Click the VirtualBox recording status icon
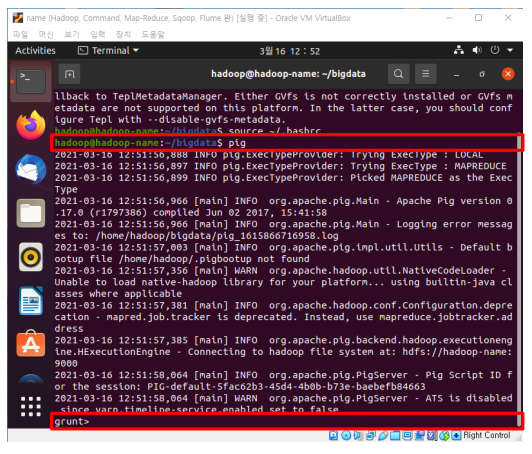Viewport: 532px width, 454px height. [420, 435]
